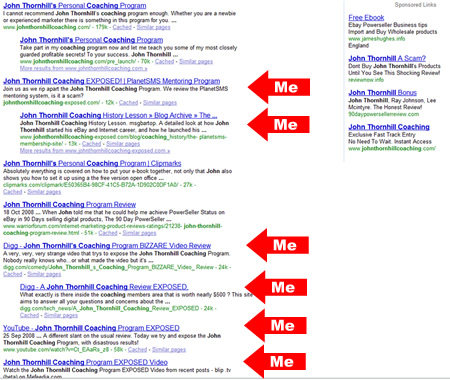Open John Thornhill Coaching EXPOSED PlanetSMS result
Viewport: 450px width, 380px height.
click(112, 81)
